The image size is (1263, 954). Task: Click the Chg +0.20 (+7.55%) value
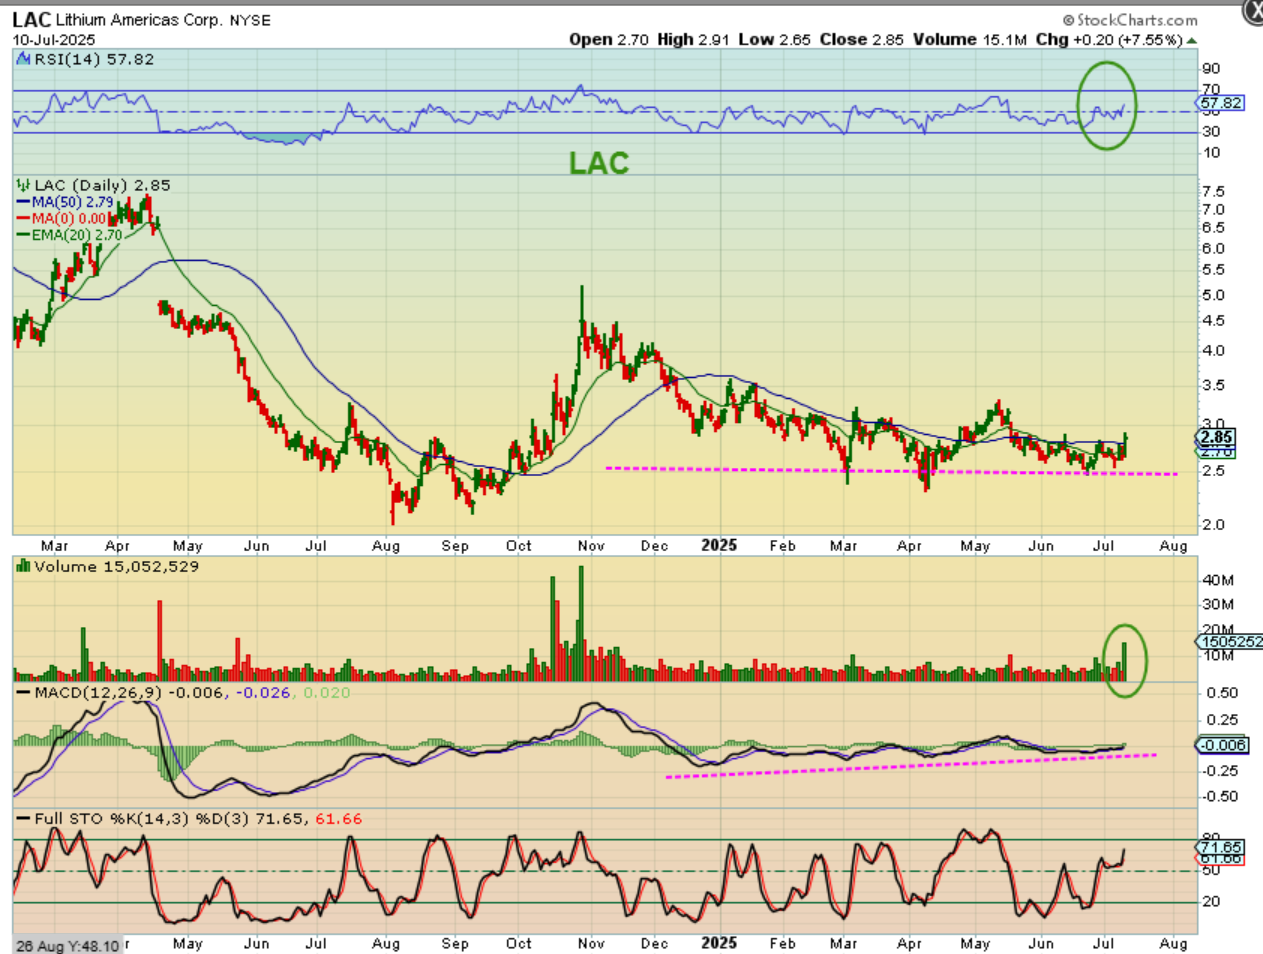[x=1109, y=40]
